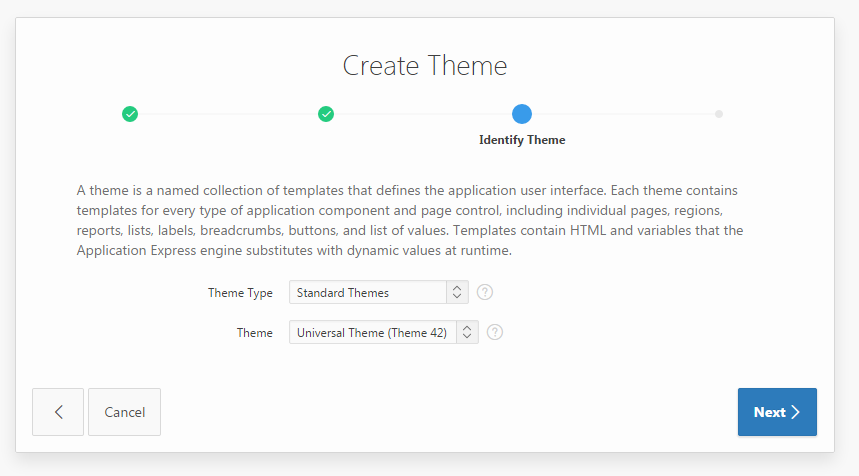Select the blue current step circle
Viewport: 859px width, 476px height.
[x=521, y=114]
